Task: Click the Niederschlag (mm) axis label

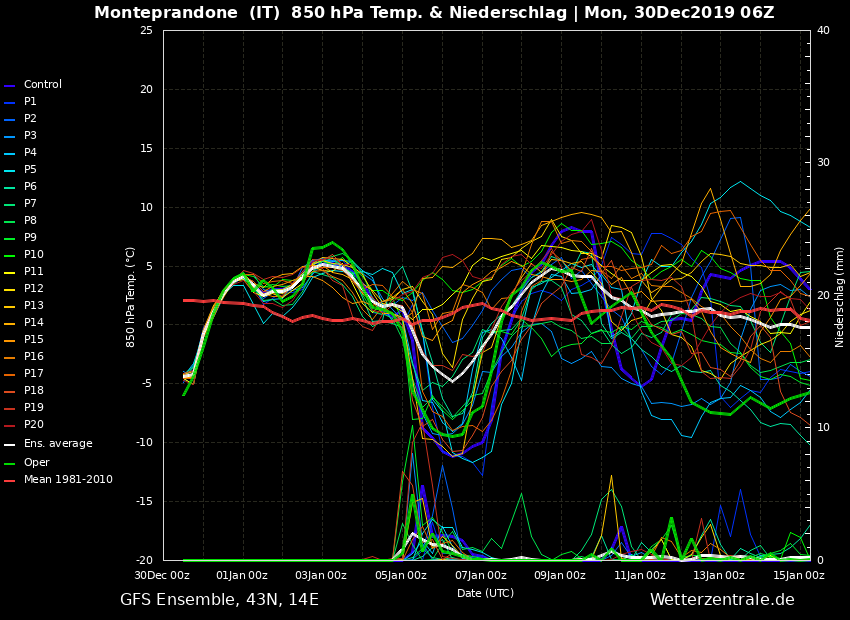Action: (840, 297)
